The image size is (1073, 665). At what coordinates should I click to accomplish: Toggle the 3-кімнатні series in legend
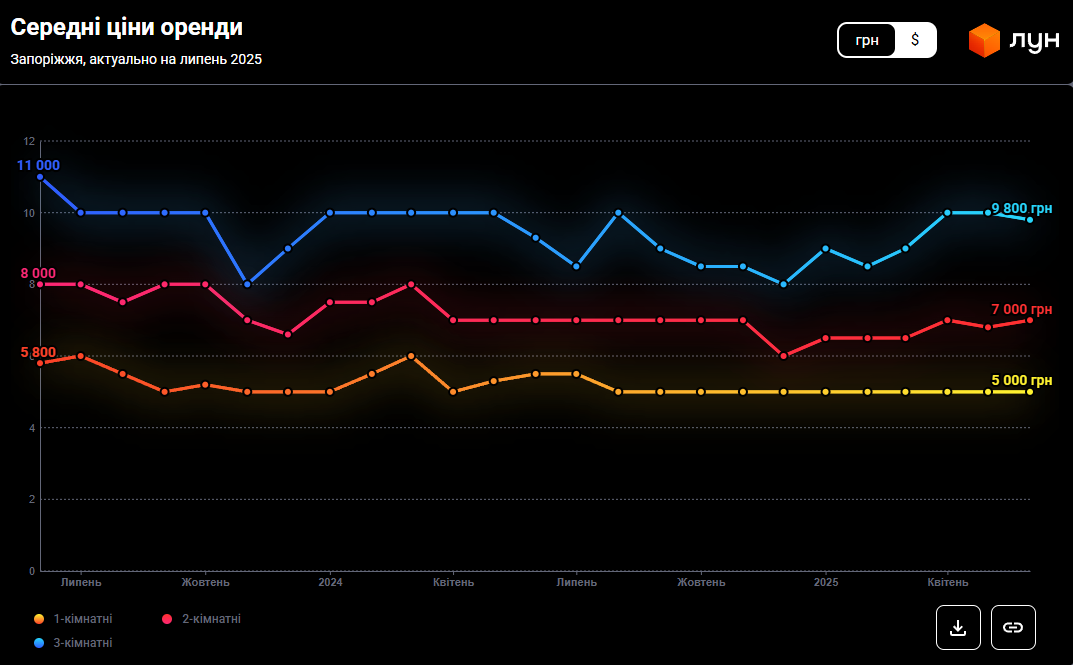82,643
